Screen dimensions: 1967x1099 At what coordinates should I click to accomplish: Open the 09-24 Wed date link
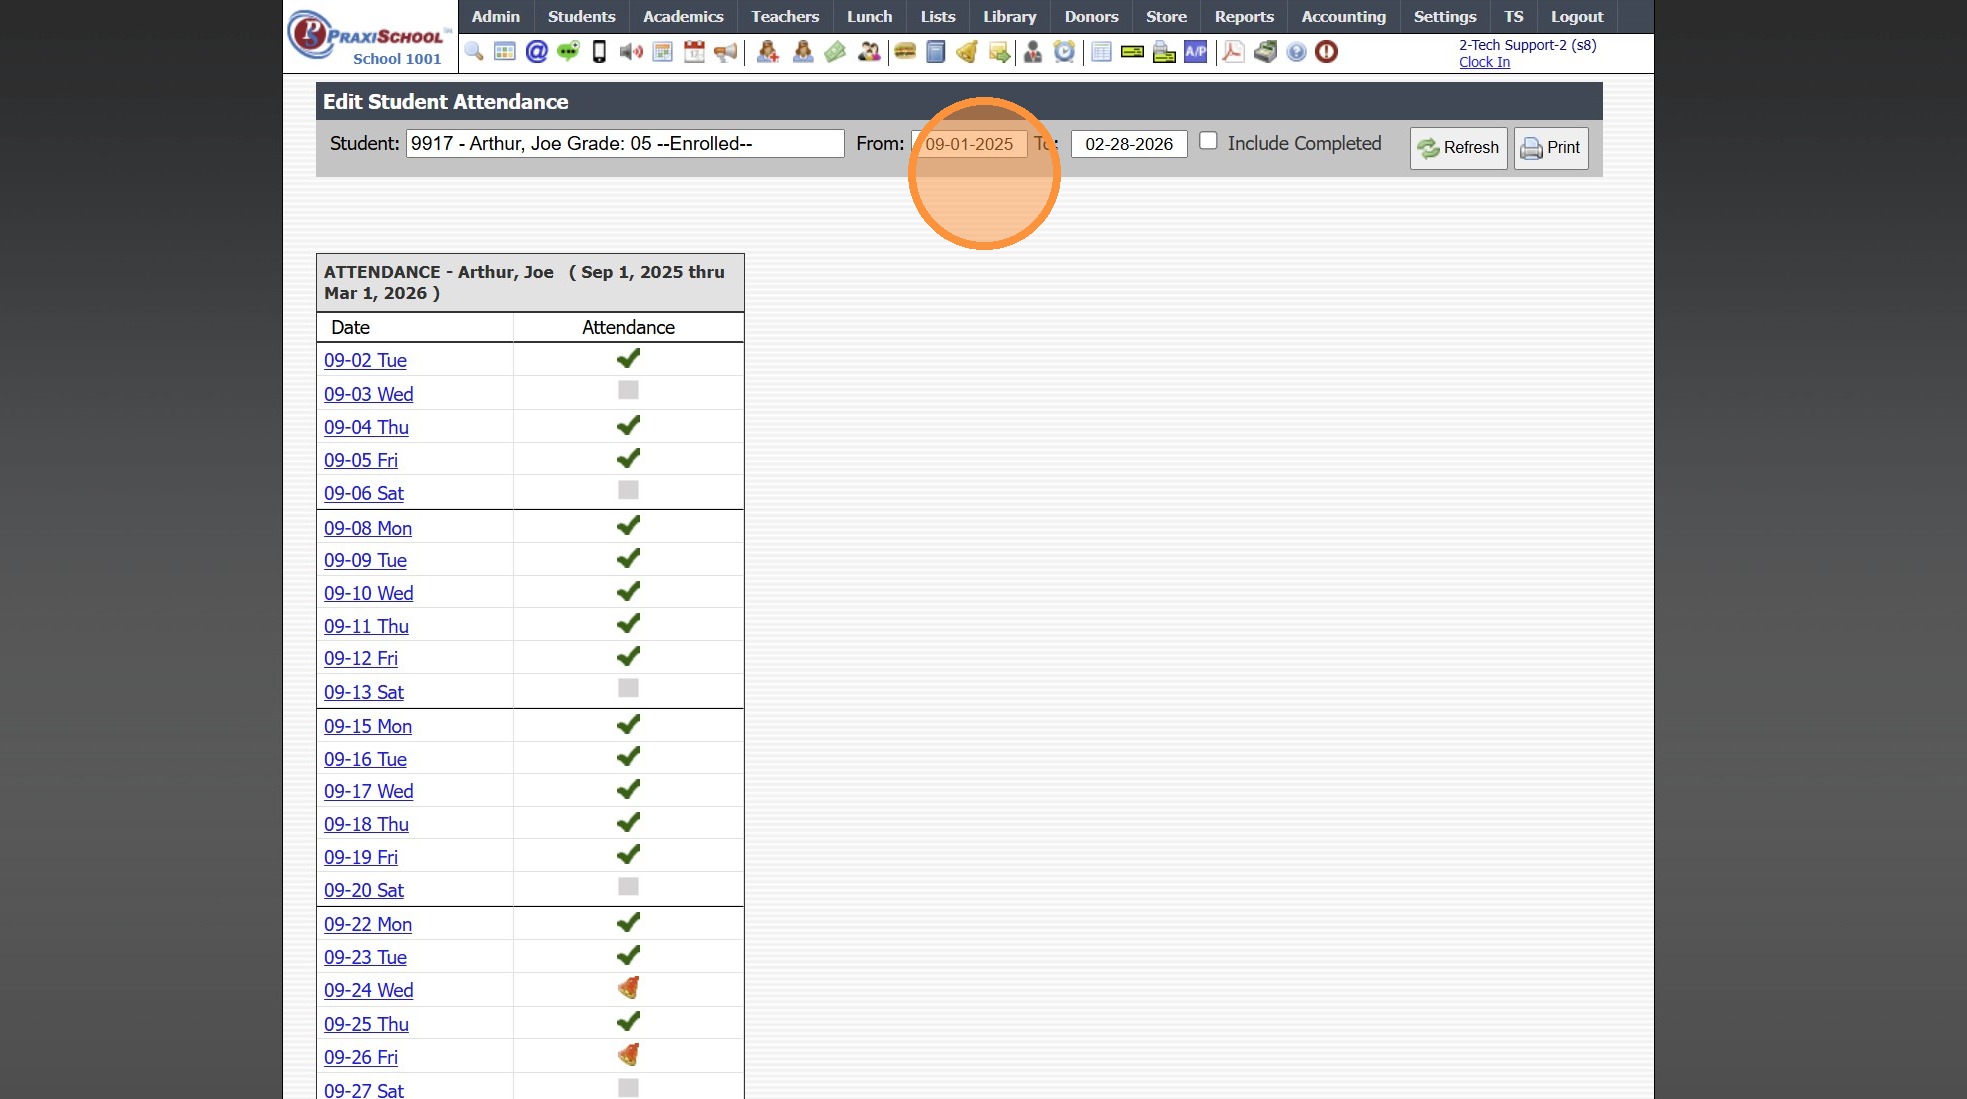368,990
